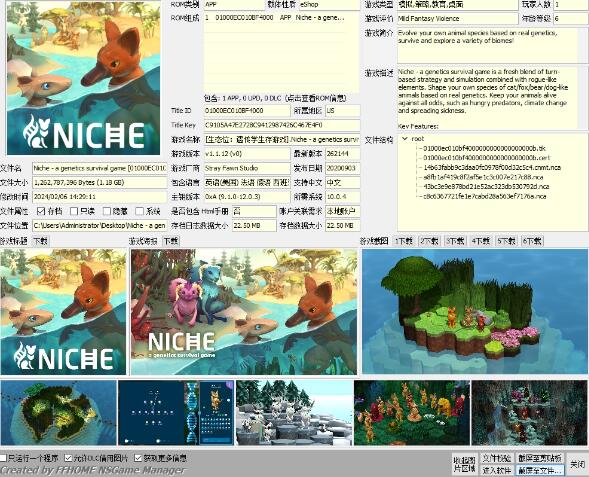The width and height of the screenshot is (589, 477).
Task: Click the 文件大小 field showing 1.18 GB
Action: pos(100,182)
